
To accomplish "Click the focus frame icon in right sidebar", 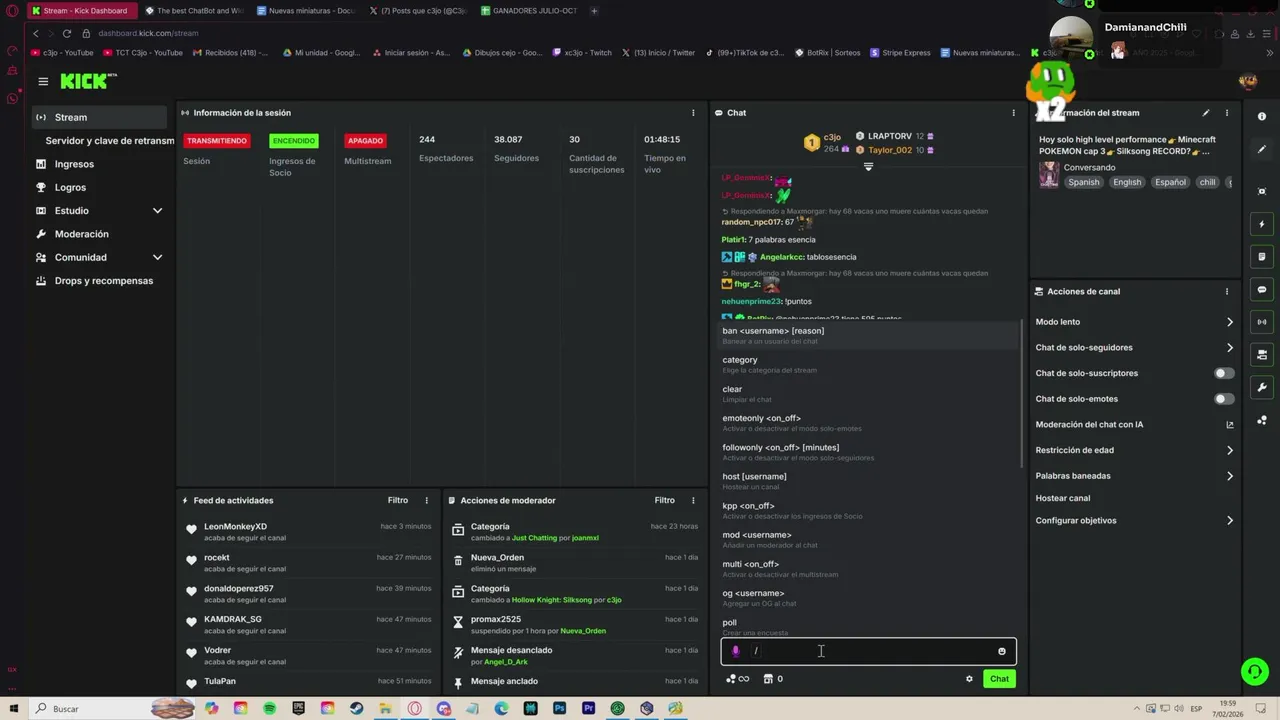I will tap(1262, 191).
